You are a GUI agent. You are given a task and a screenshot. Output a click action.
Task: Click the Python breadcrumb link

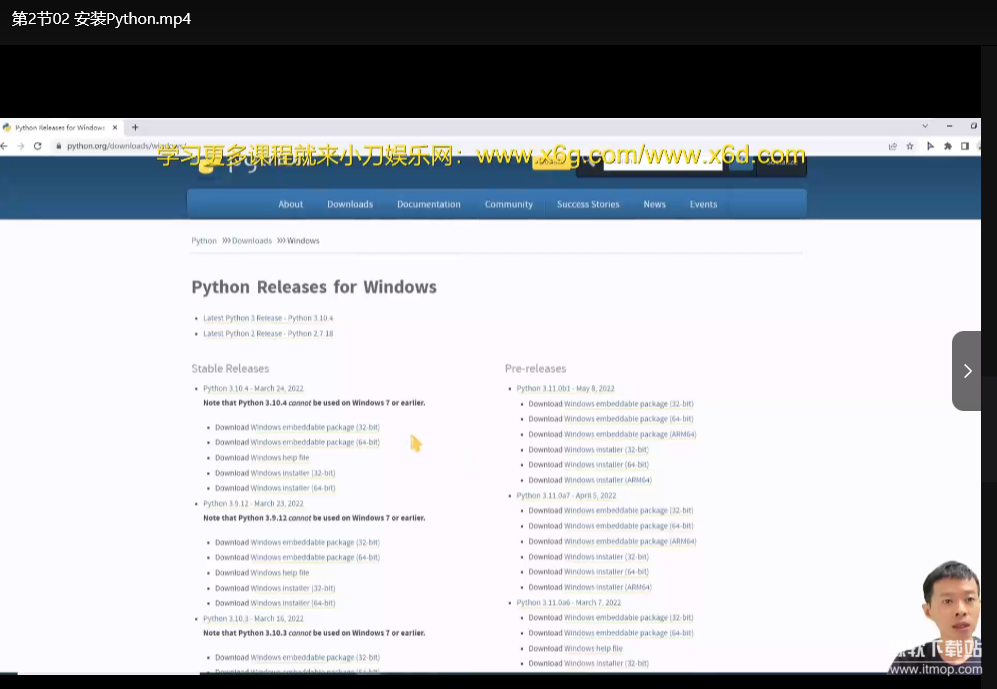(x=204, y=241)
